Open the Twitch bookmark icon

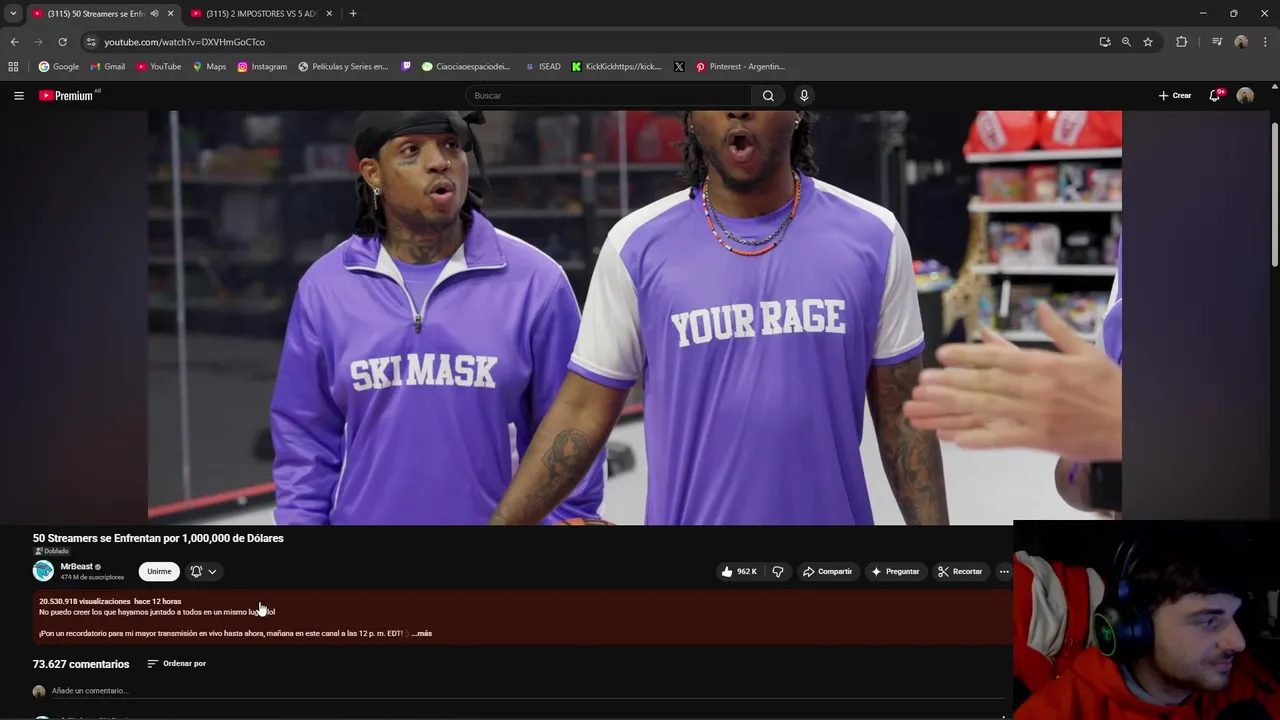coord(406,67)
